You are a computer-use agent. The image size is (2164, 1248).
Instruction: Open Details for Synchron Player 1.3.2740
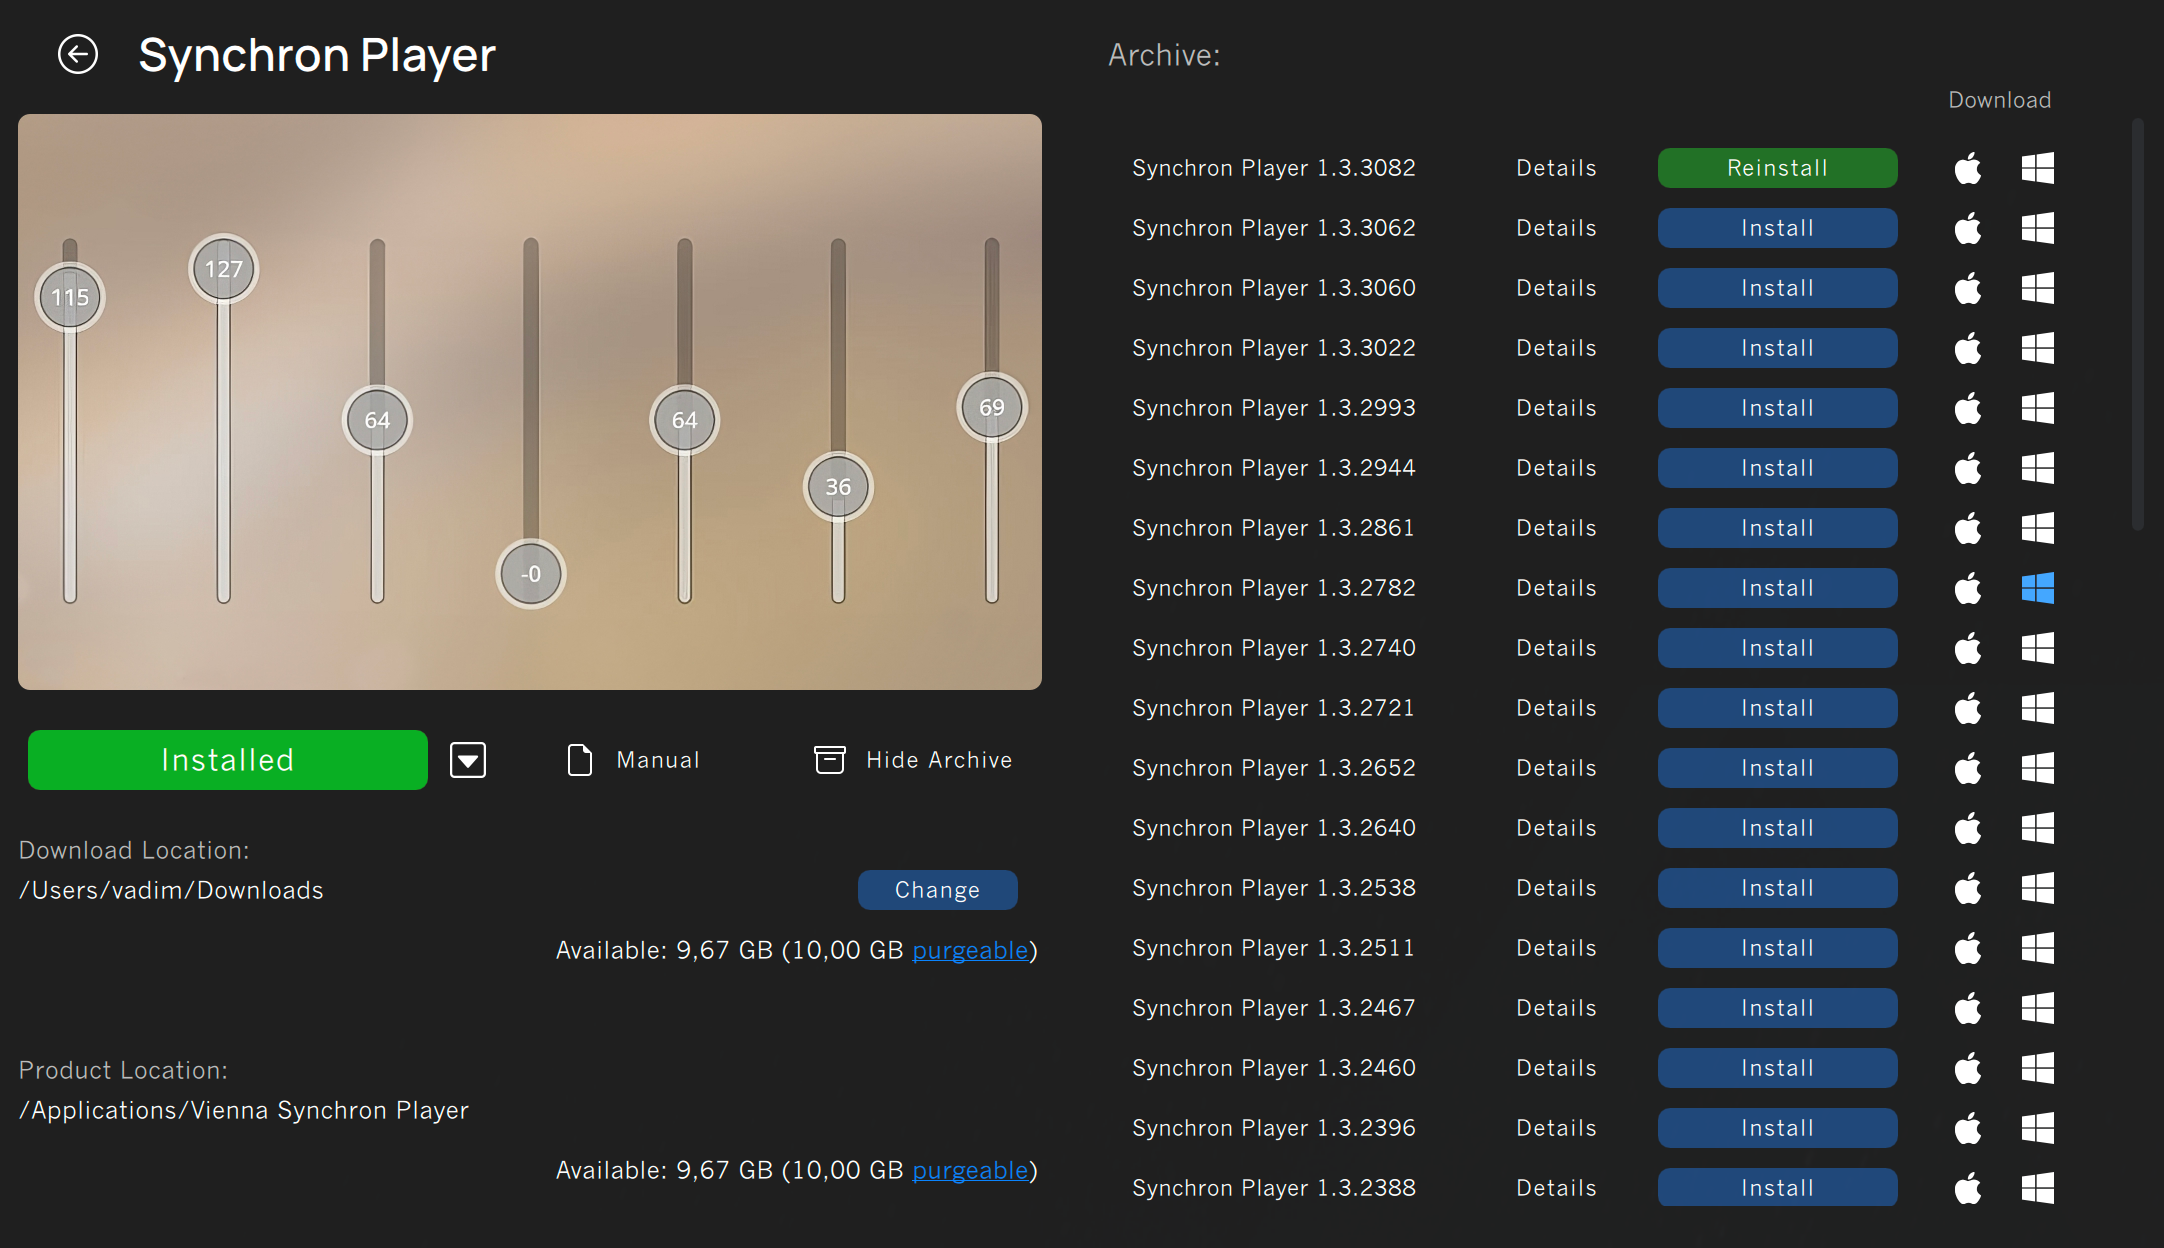click(1556, 648)
